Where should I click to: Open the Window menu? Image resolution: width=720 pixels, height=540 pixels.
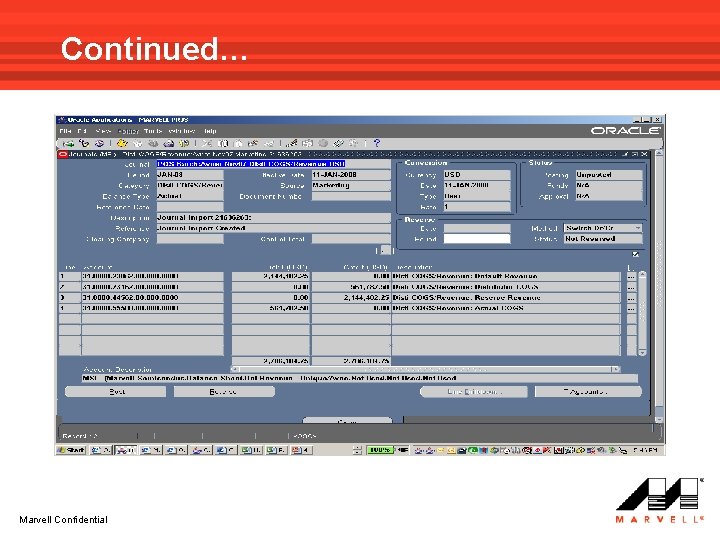[182, 131]
